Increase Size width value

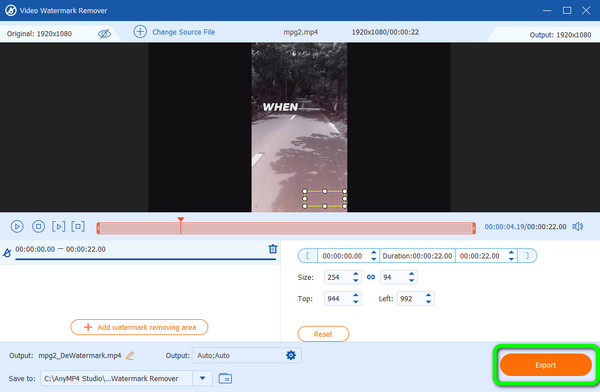pyautogui.click(x=356, y=274)
